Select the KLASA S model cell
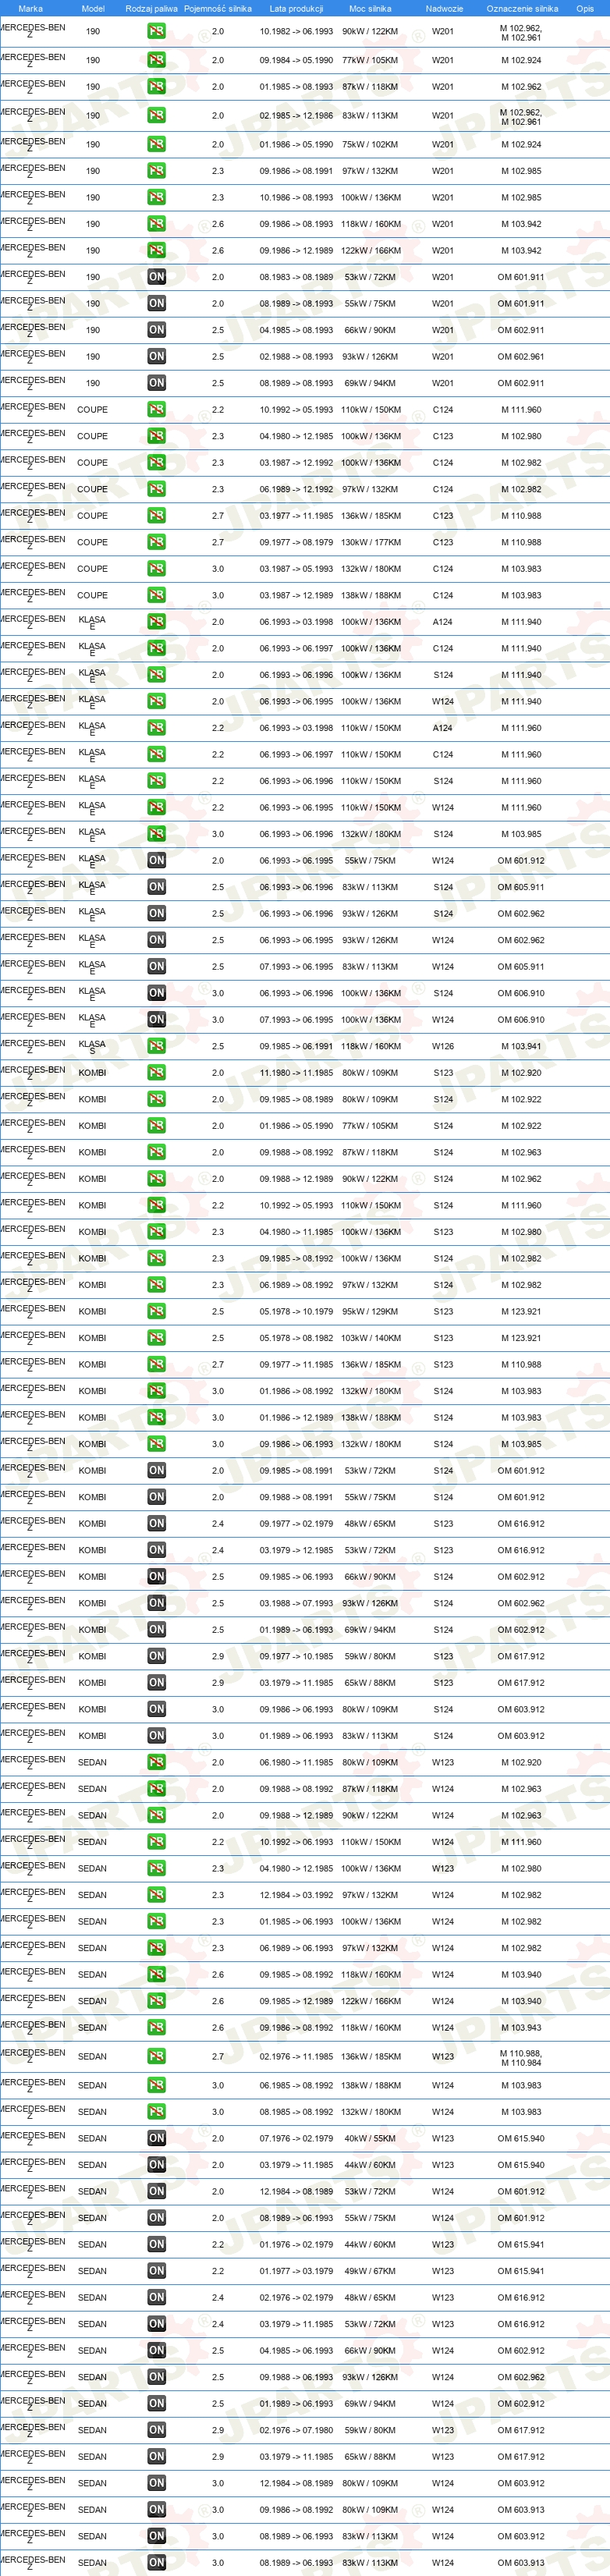This screenshot has width=610, height=2576. pyautogui.click(x=92, y=1047)
